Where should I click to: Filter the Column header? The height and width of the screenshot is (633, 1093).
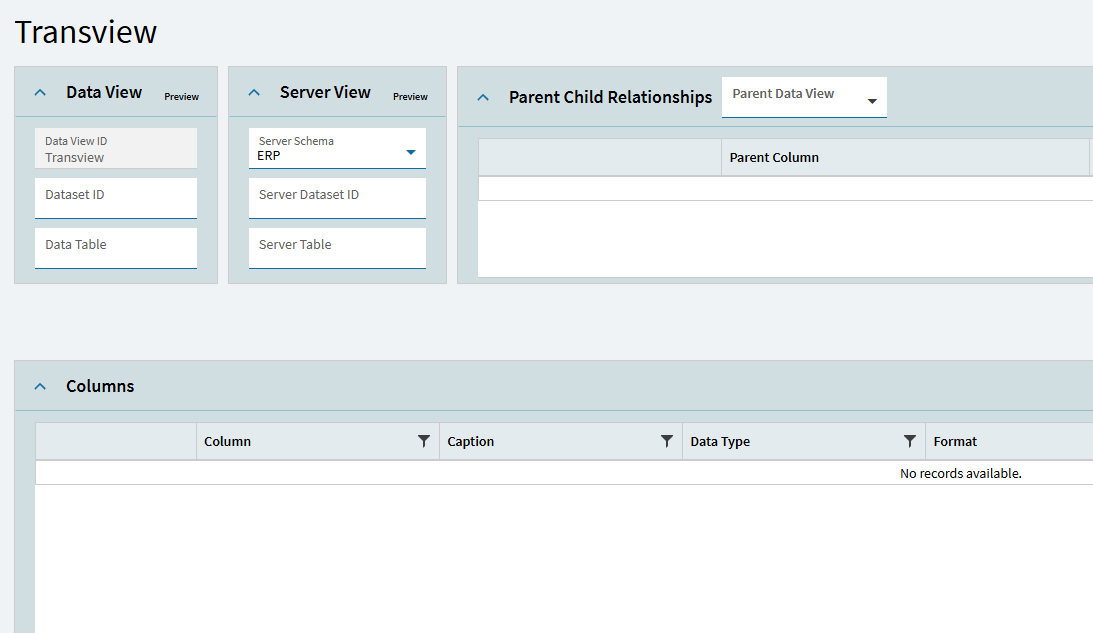pyautogui.click(x=424, y=441)
